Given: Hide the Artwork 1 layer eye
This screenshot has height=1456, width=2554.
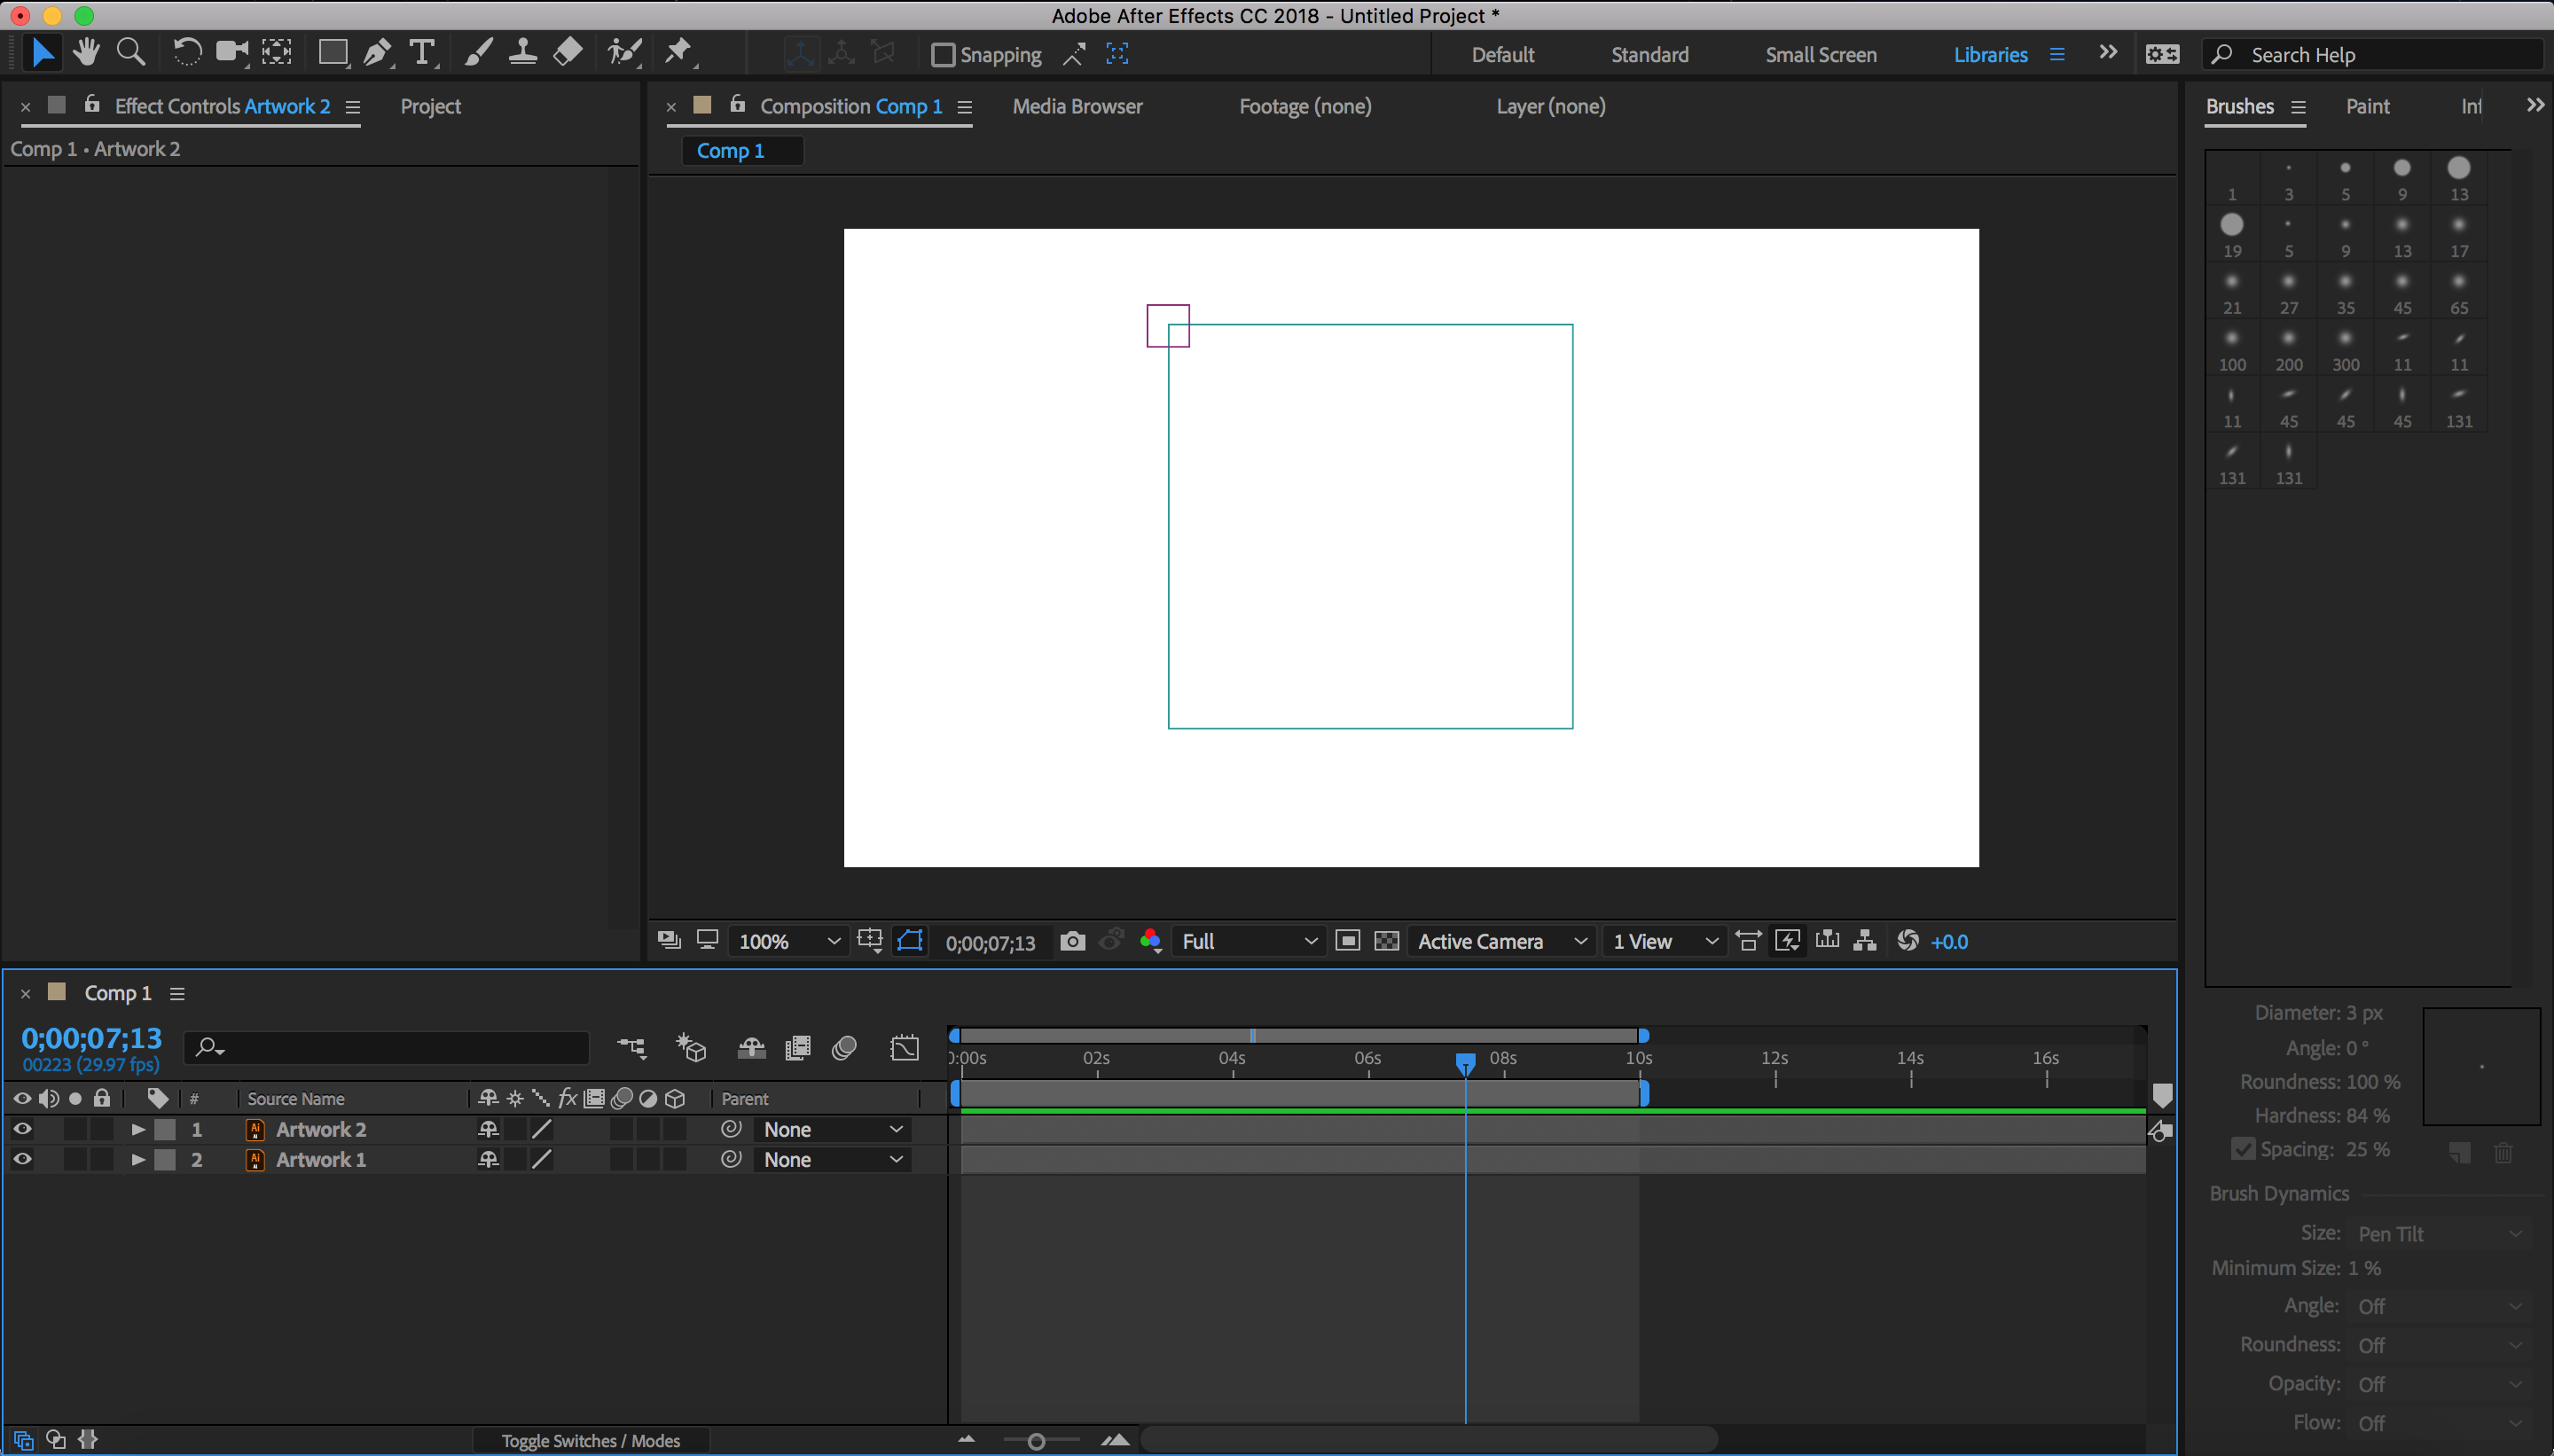Looking at the screenshot, I should pos(22,1159).
